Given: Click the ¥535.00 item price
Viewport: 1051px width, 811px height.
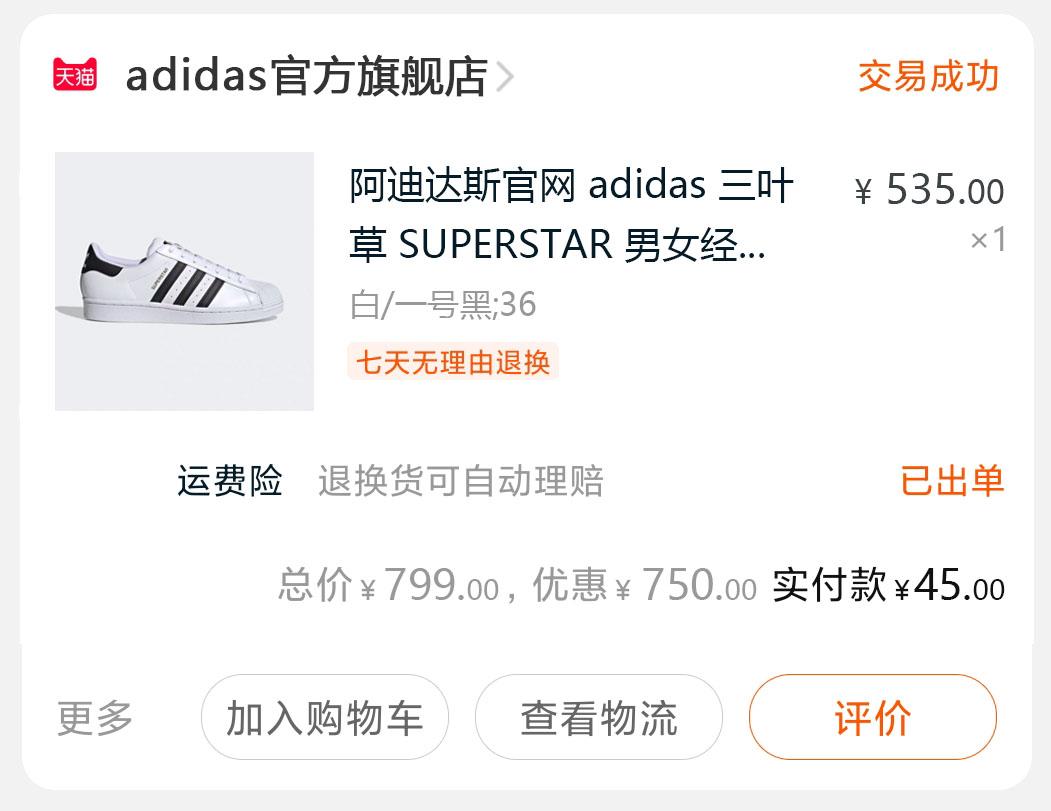Looking at the screenshot, I should click(x=929, y=190).
